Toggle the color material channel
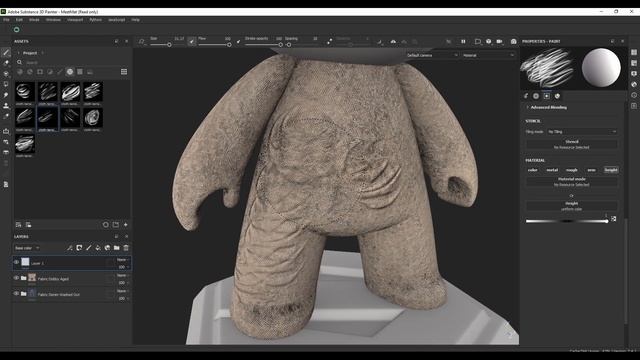The image size is (640, 360). click(533, 170)
